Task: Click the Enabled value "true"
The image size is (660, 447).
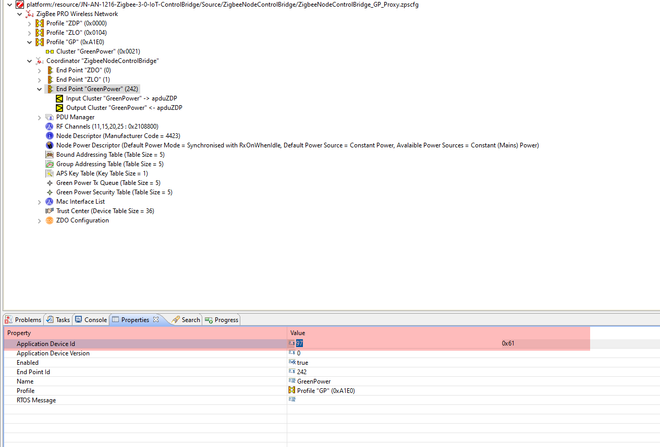Action: [303, 363]
